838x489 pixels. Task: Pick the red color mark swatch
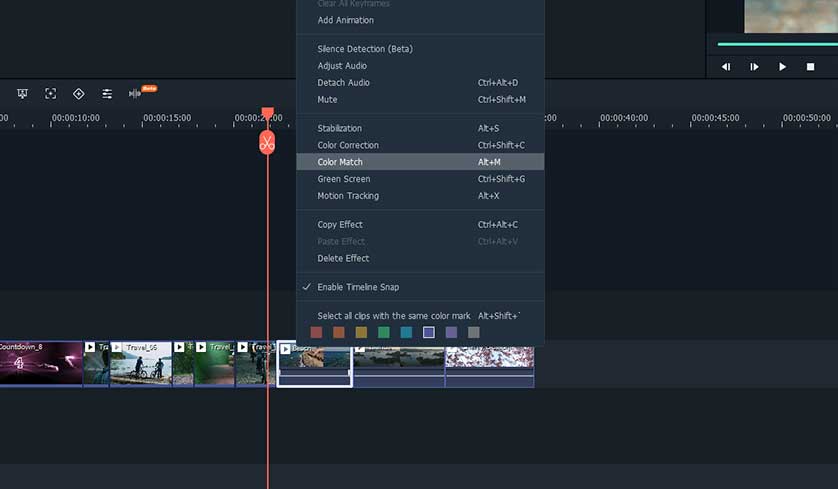(x=316, y=332)
